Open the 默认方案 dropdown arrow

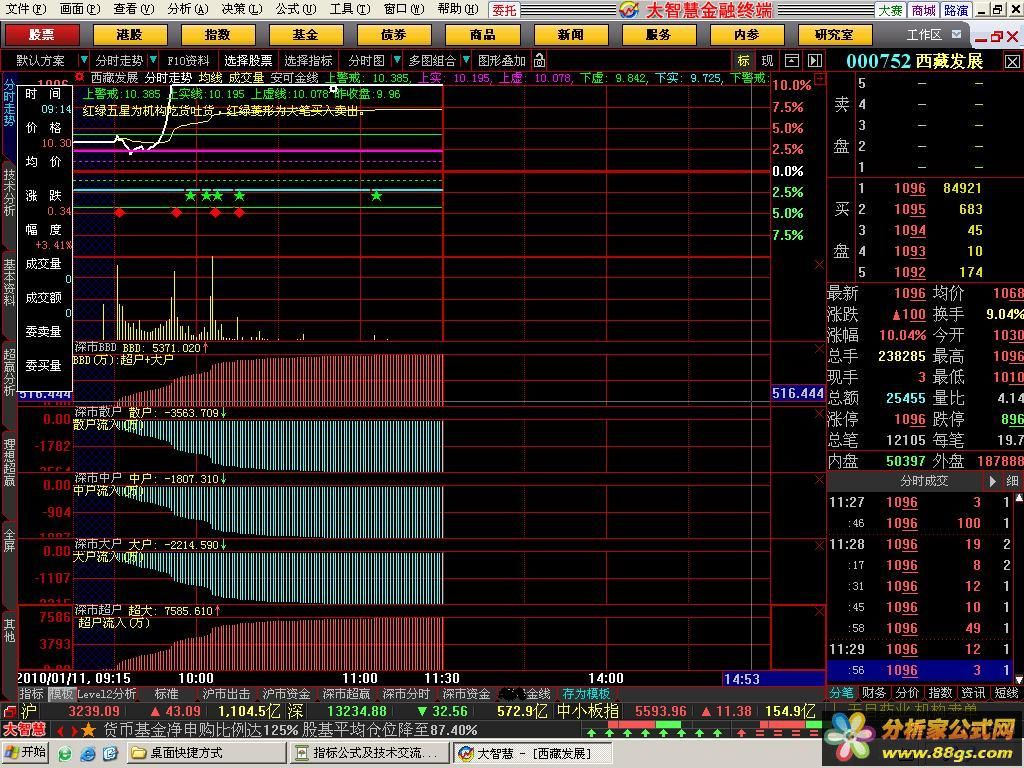coord(83,61)
